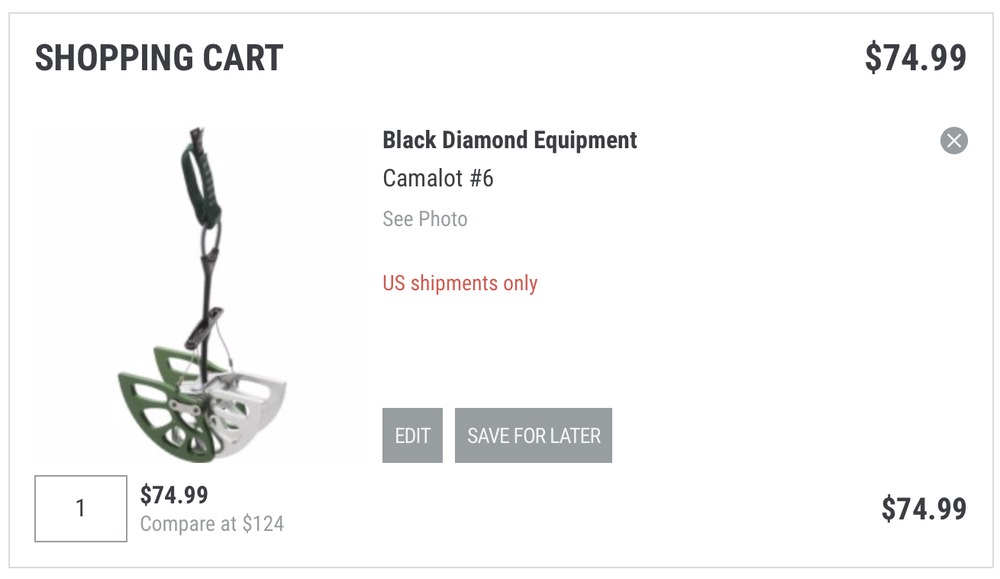Open the Camalot #6 product title
This screenshot has width=1000, height=579.
(438, 179)
